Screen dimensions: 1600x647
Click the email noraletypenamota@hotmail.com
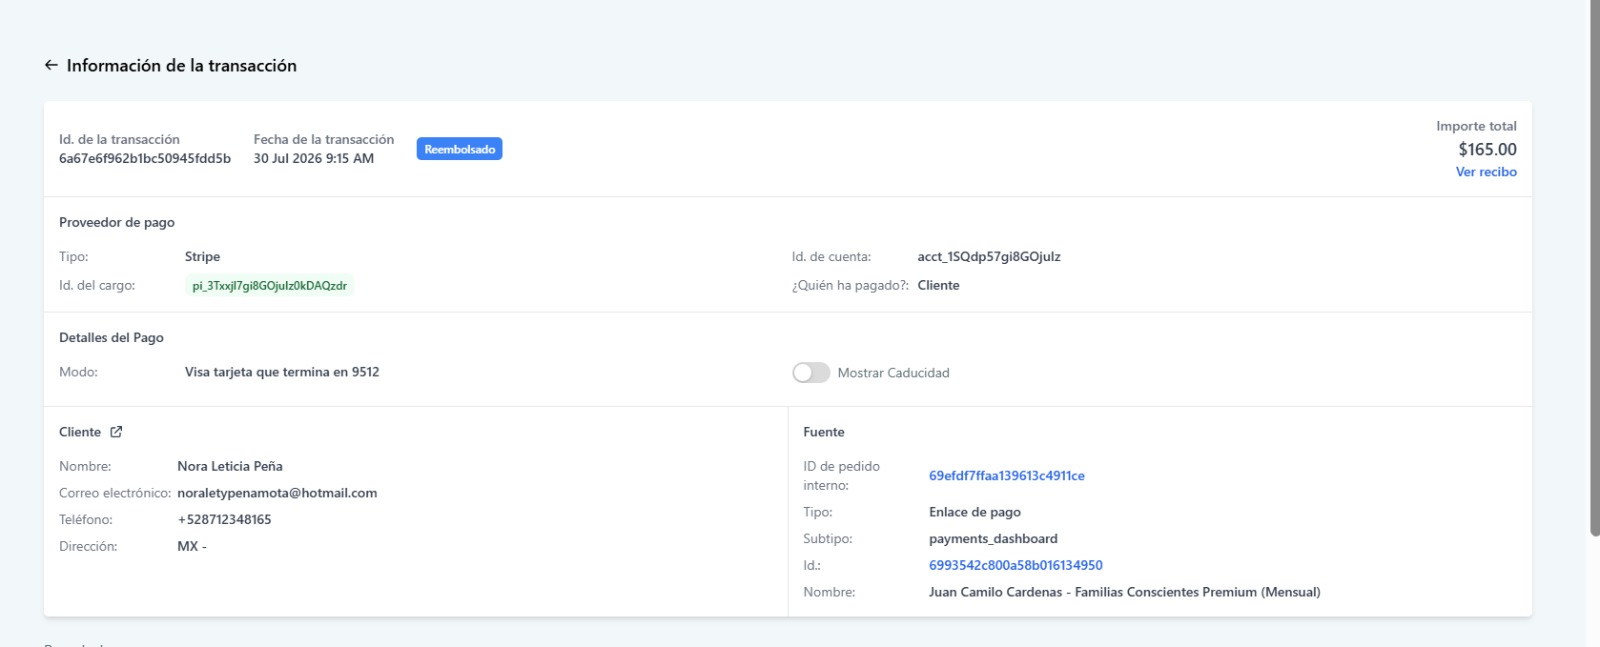pos(277,493)
